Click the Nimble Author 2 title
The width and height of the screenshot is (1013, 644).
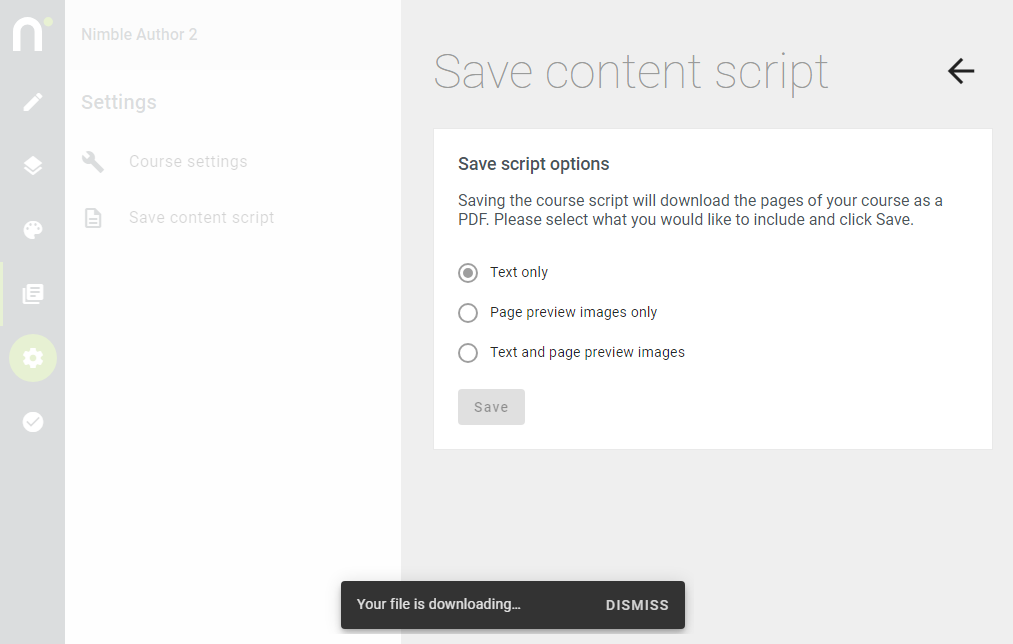tap(139, 34)
